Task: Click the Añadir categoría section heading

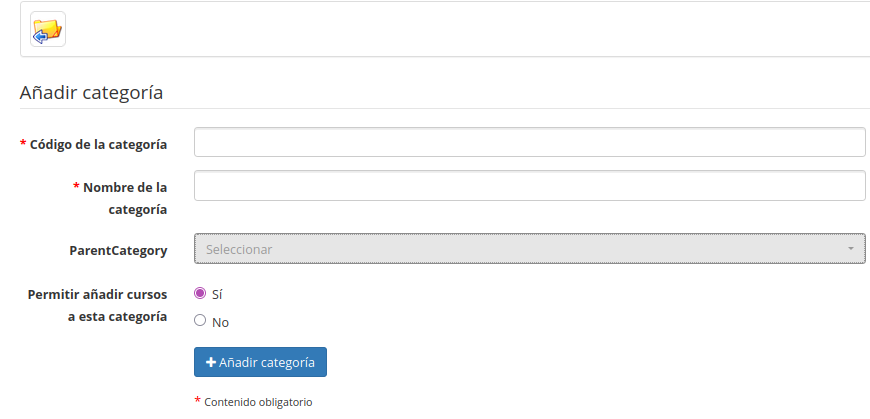Action: [91, 93]
